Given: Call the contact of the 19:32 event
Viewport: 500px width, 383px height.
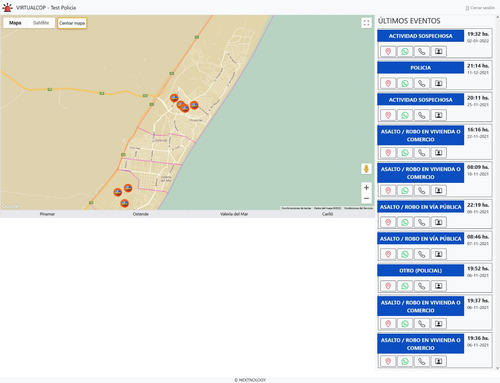Looking at the screenshot, I should 422,51.
